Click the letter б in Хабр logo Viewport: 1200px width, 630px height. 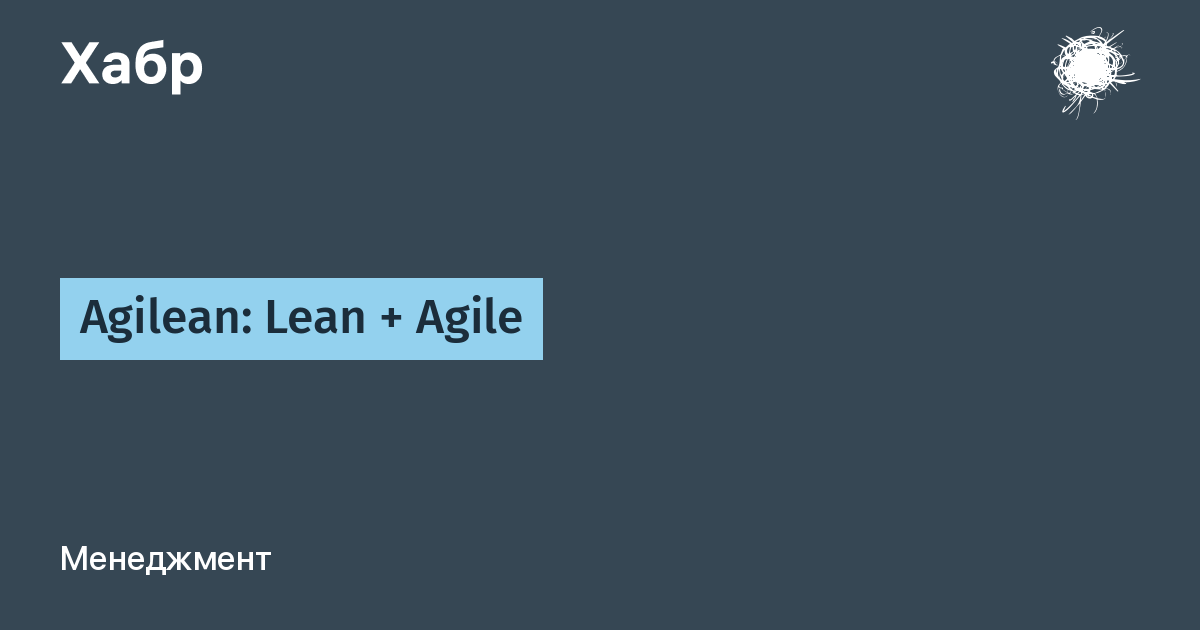point(151,63)
